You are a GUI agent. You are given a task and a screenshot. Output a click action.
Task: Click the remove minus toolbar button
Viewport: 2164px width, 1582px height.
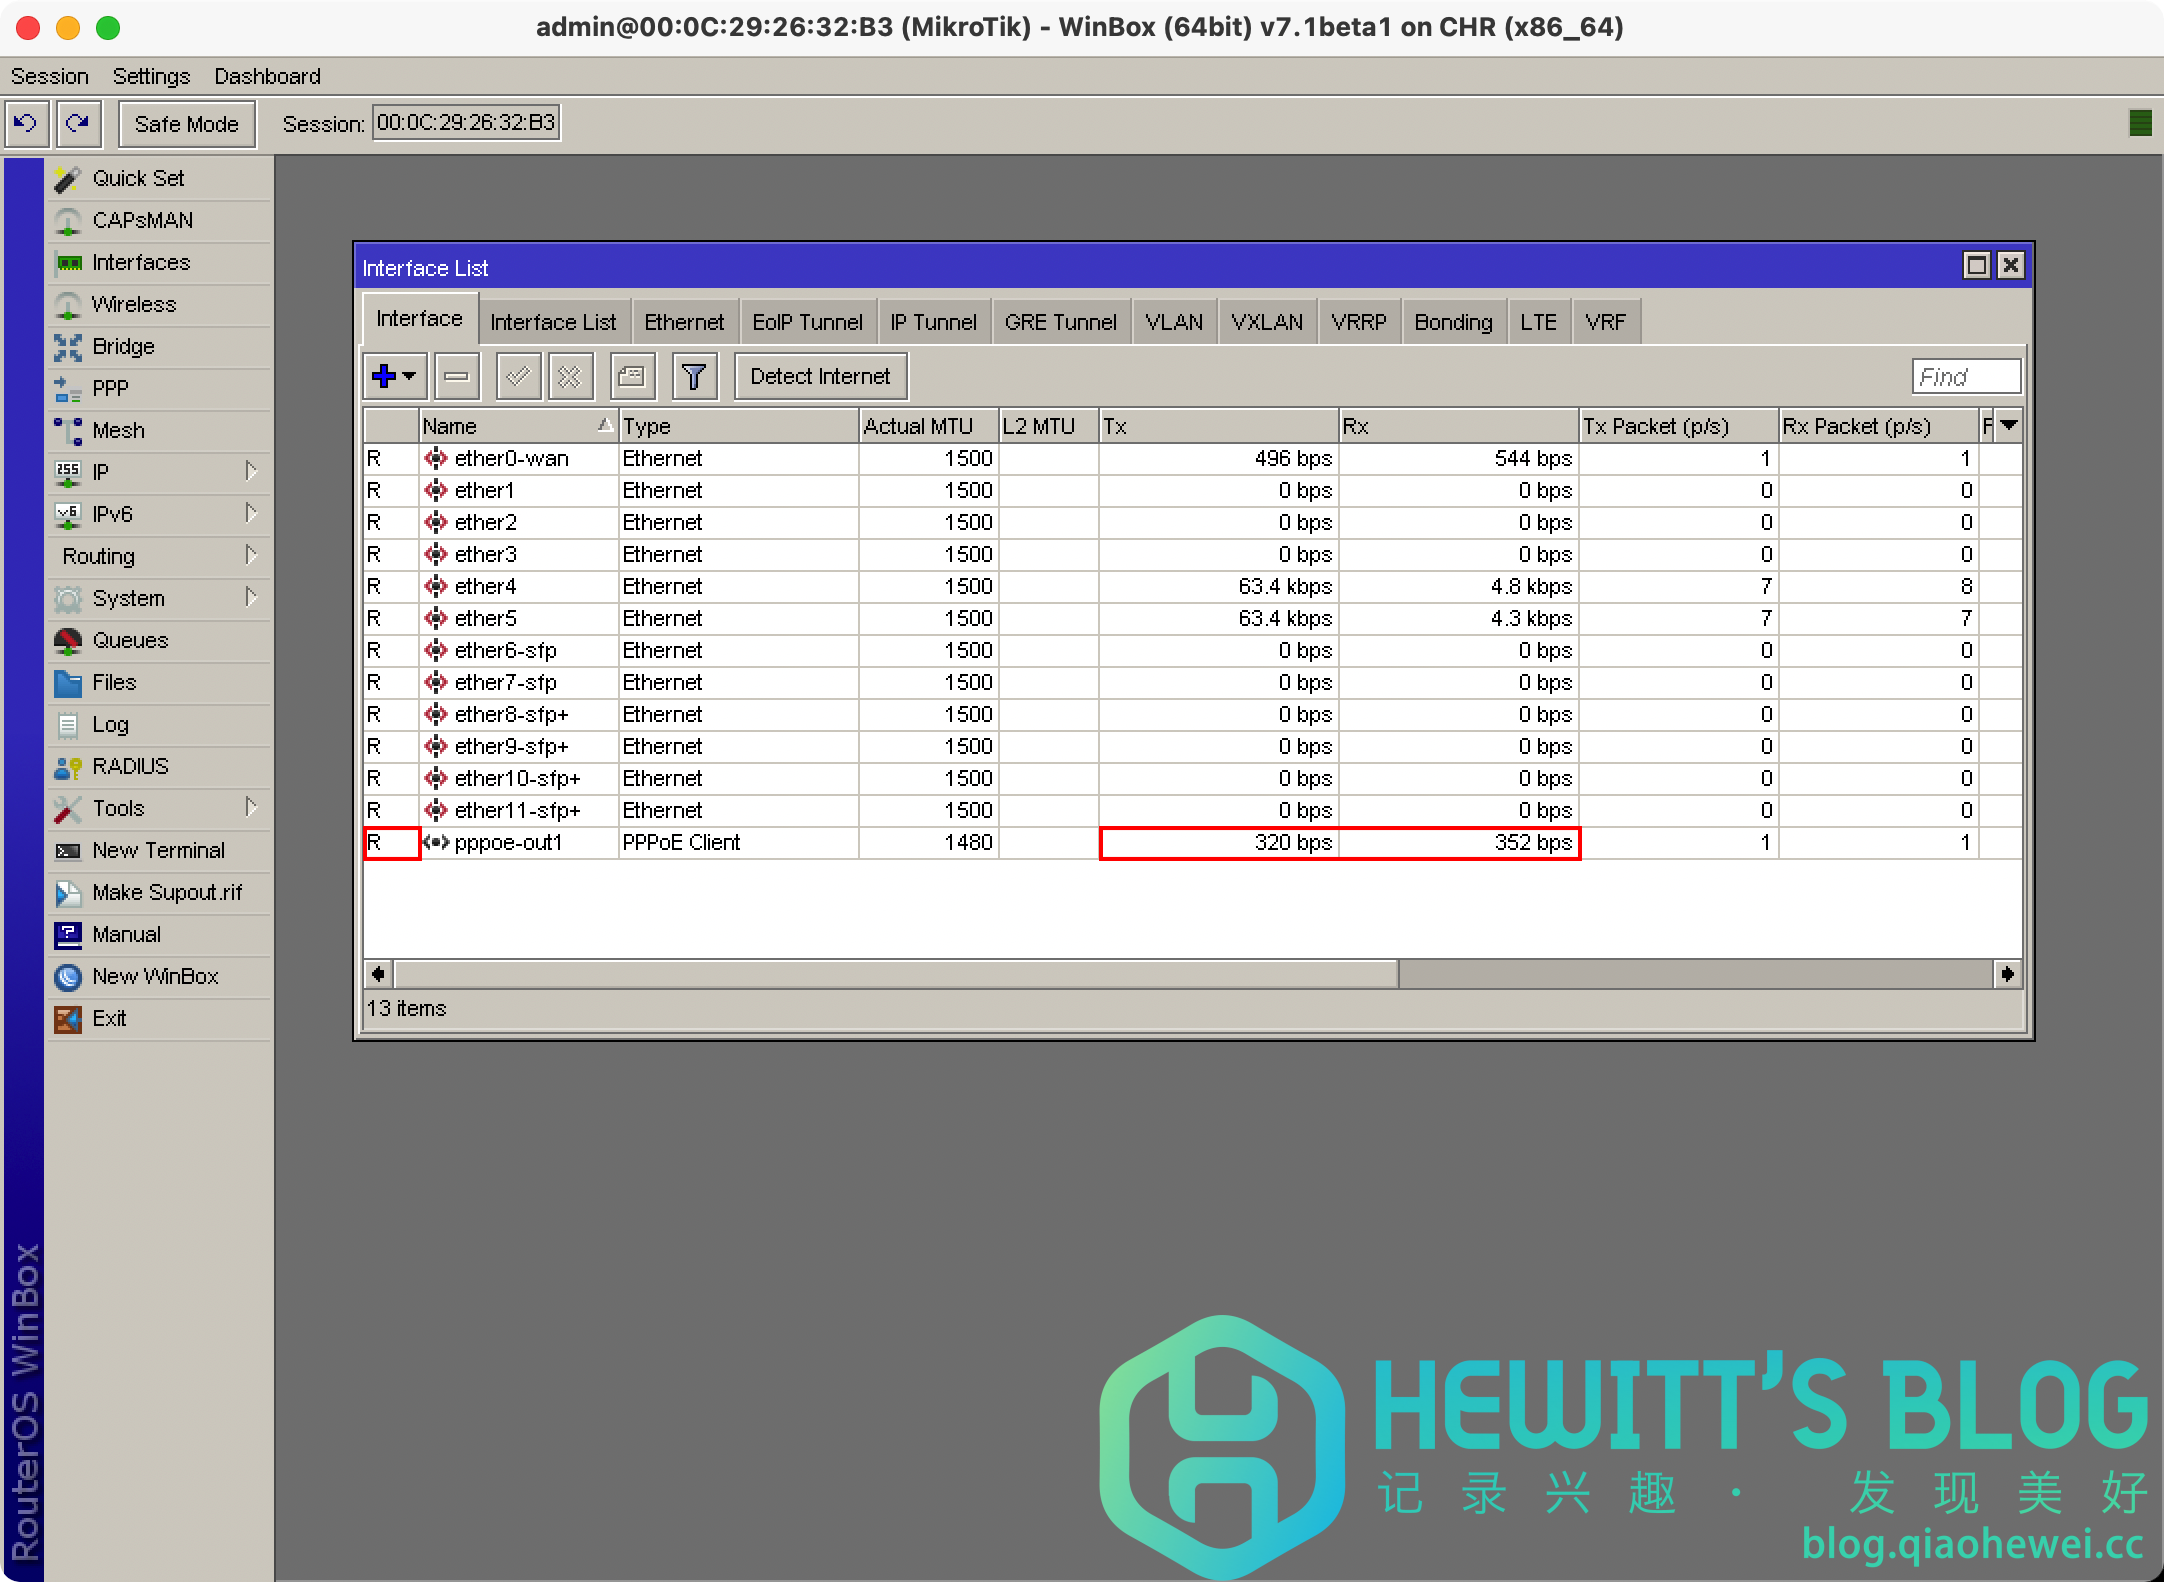pyautogui.click(x=457, y=377)
